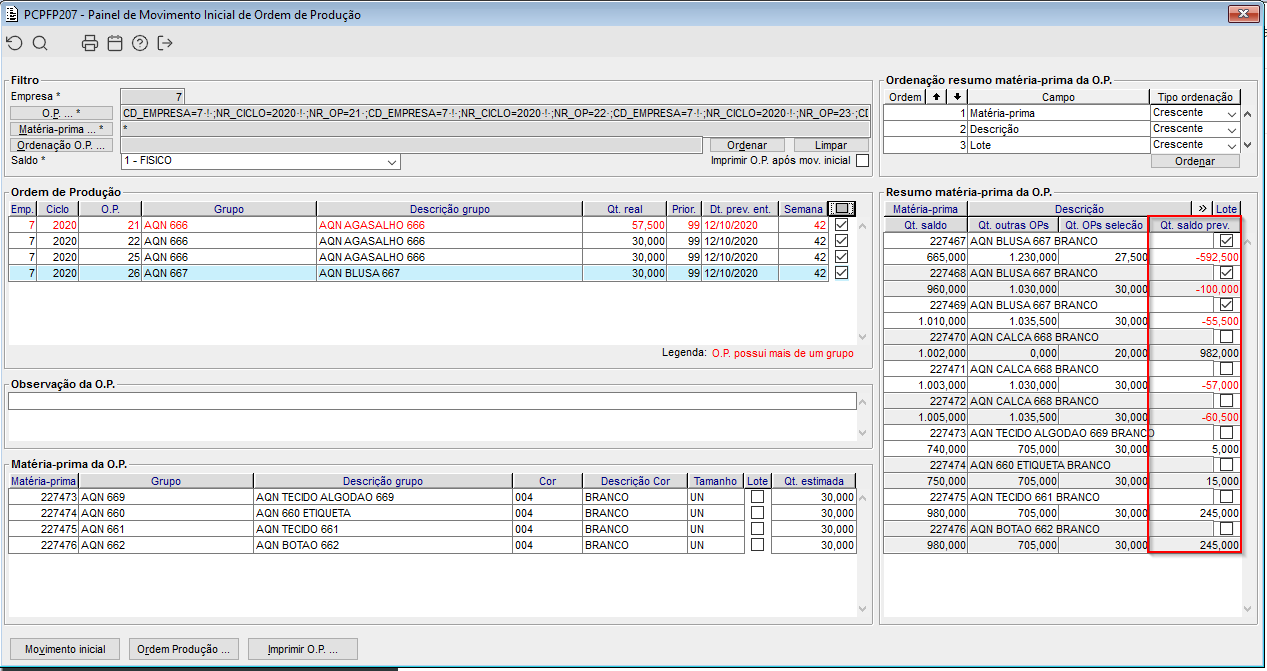This screenshot has width=1267, height=671.
Task: Click the Resumo matéria-prima list vertical scrollbar
Action: pyautogui.click(x=1248, y=425)
